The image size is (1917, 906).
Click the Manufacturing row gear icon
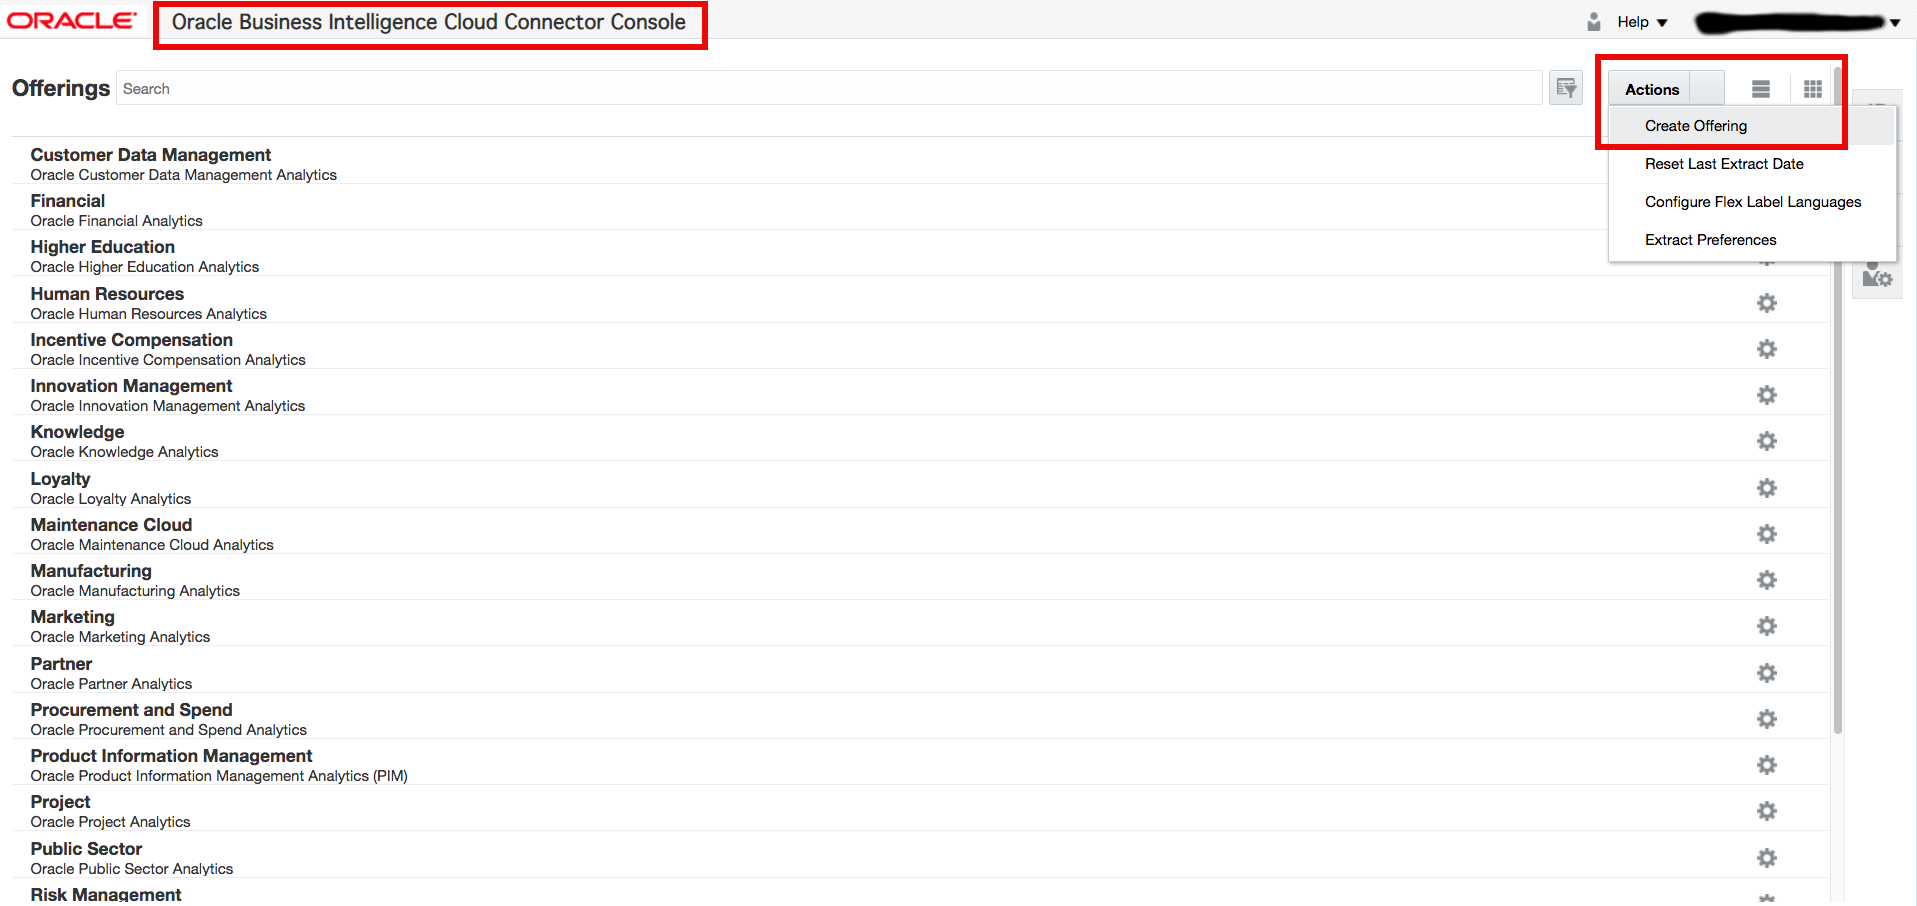point(1767,580)
